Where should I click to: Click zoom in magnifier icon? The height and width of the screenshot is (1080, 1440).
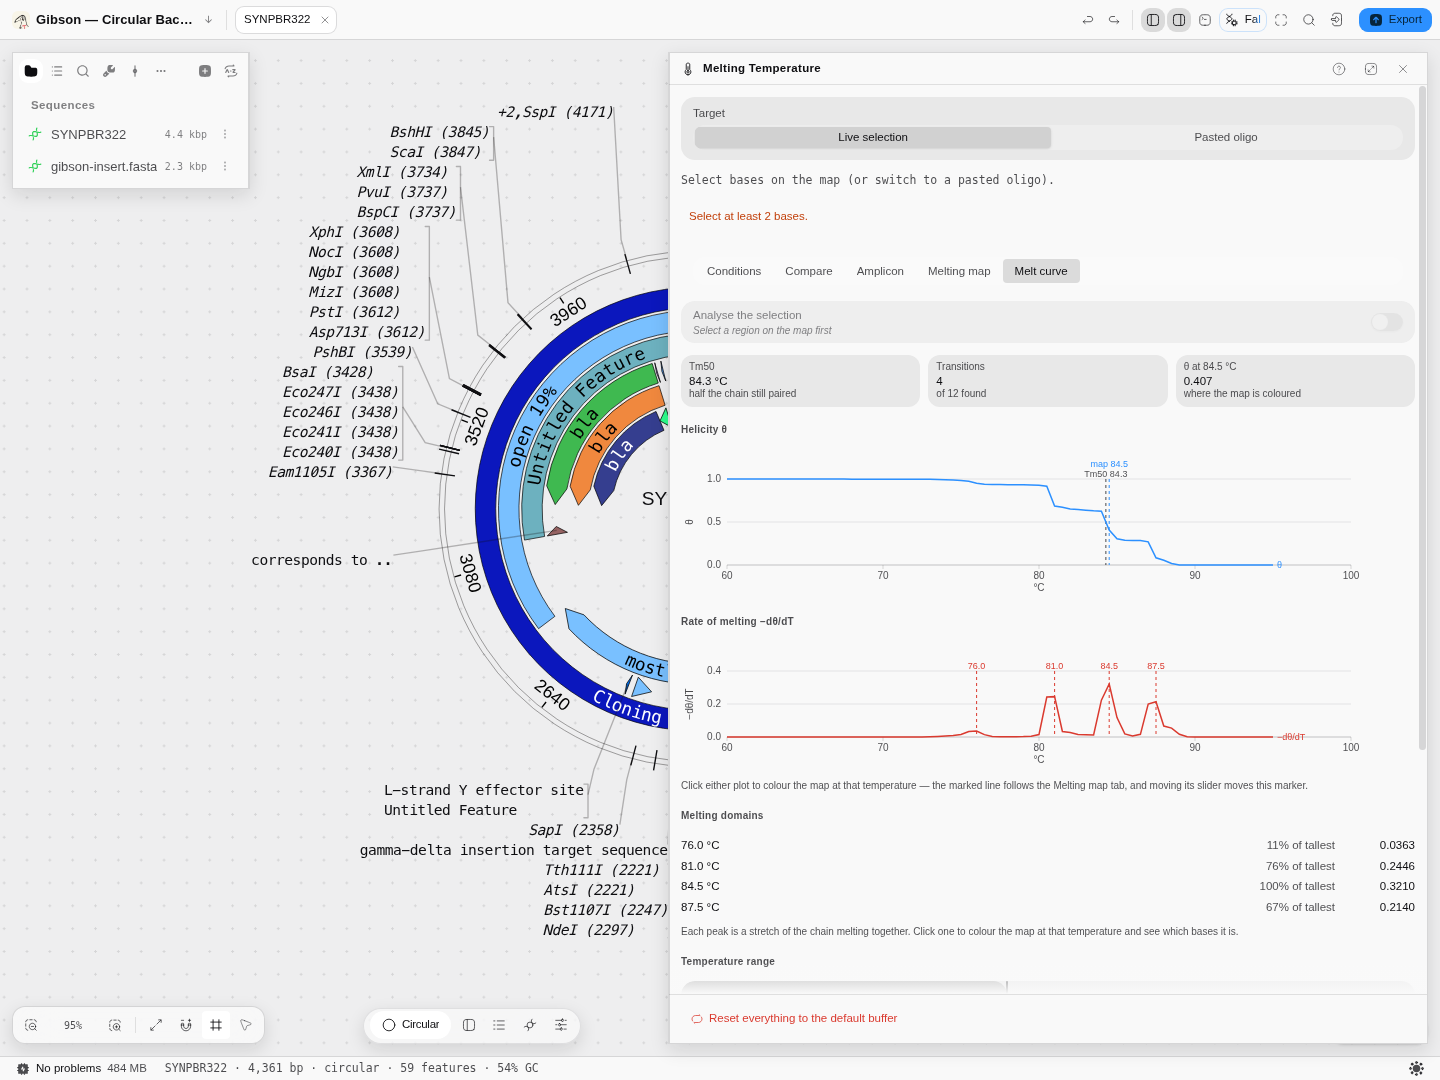(115, 1025)
